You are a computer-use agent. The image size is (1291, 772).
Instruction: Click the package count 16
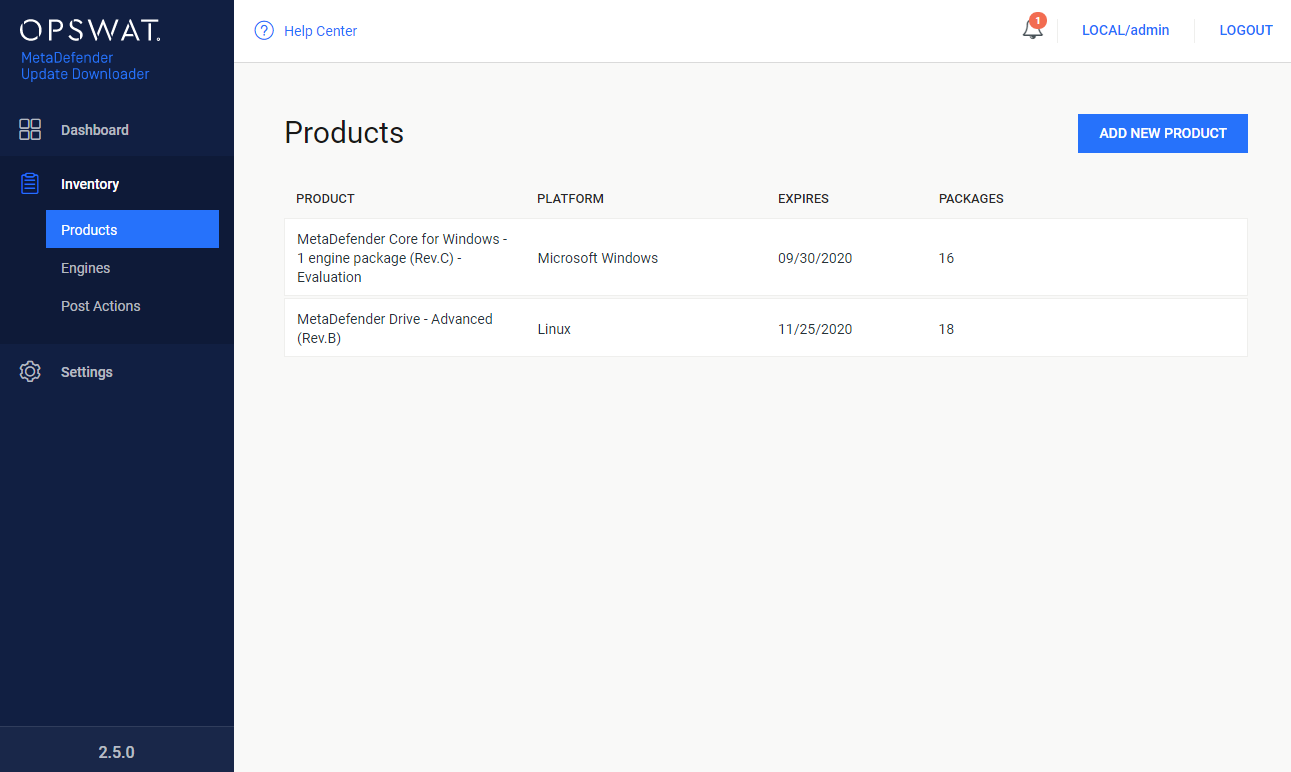coord(946,258)
